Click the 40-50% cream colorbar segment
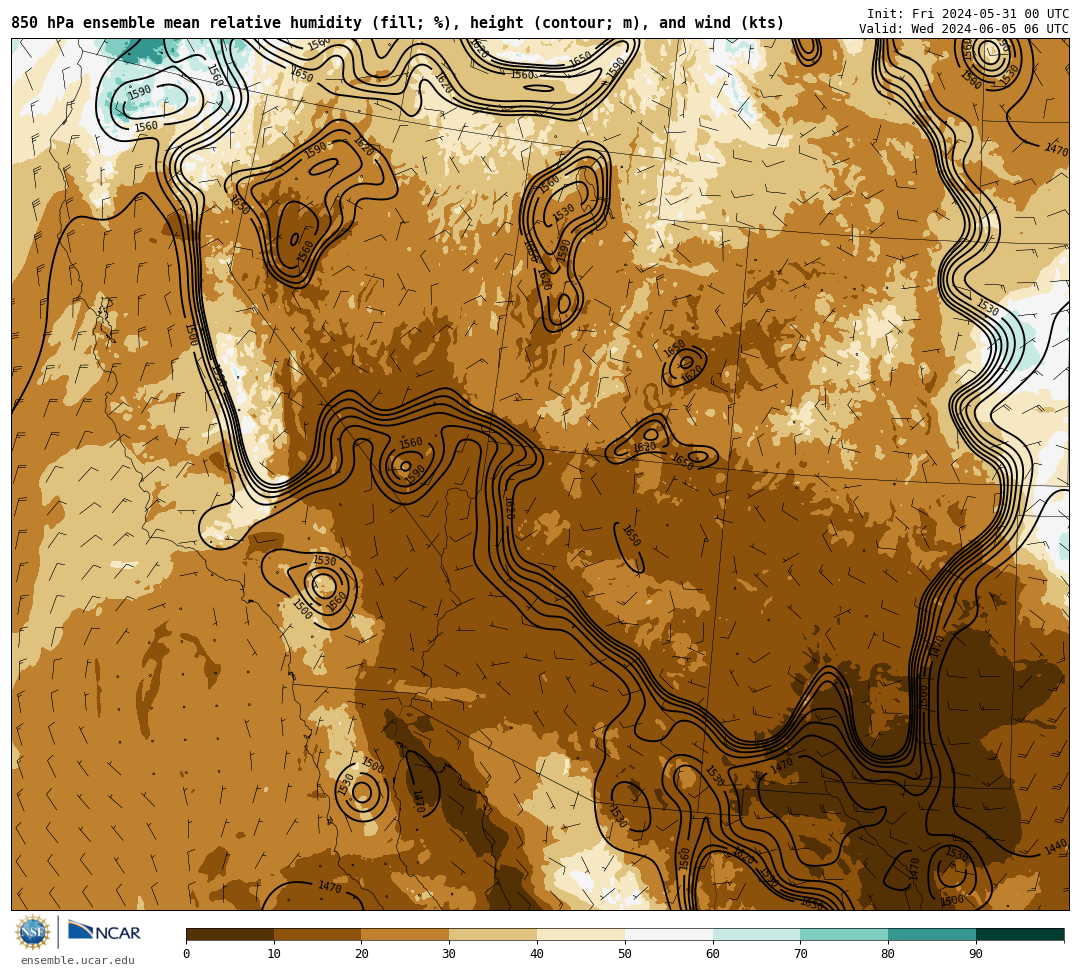This screenshot has width=1080, height=973. tap(581, 934)
